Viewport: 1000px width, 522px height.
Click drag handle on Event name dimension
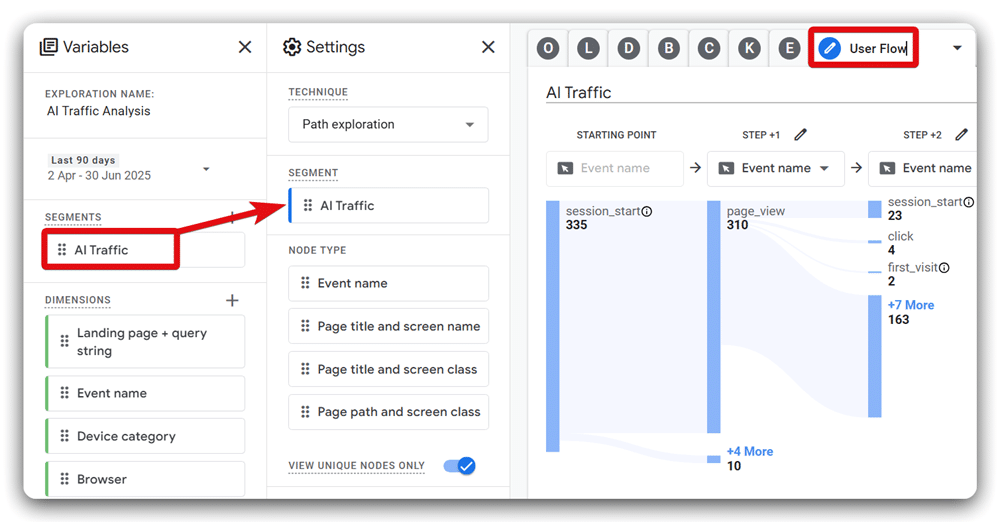[64, 393]
